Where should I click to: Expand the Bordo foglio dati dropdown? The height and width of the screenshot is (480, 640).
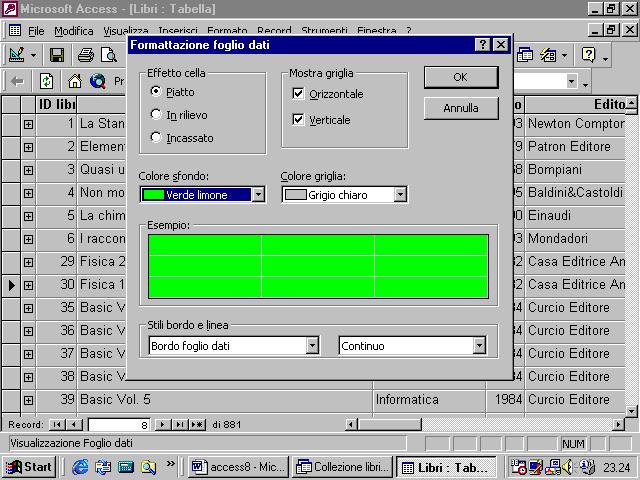pos(312,346)
